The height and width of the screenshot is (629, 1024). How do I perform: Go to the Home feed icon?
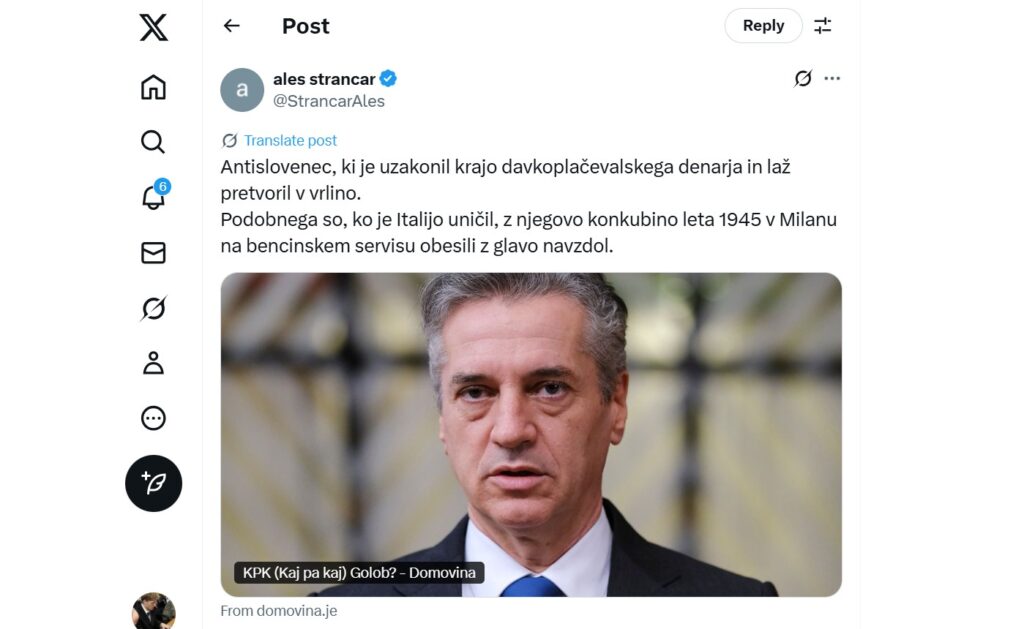click(153, 87)
